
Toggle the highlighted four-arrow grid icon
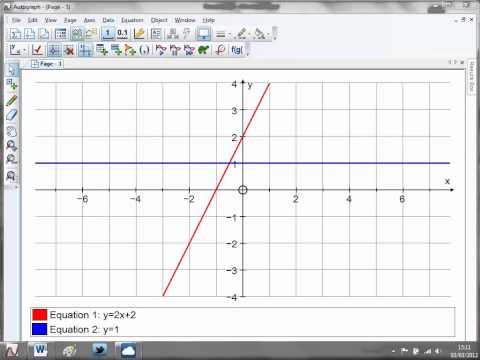54,50
